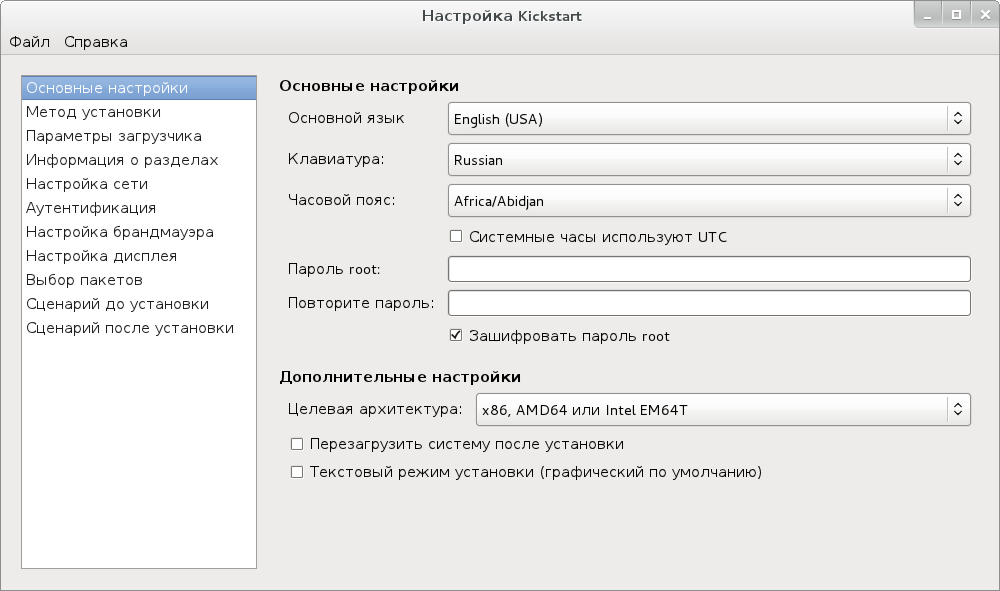The height and width of the screenshot is (591, 1000).
Task: Open the Файл menu
Action: [x=30, y=42]
